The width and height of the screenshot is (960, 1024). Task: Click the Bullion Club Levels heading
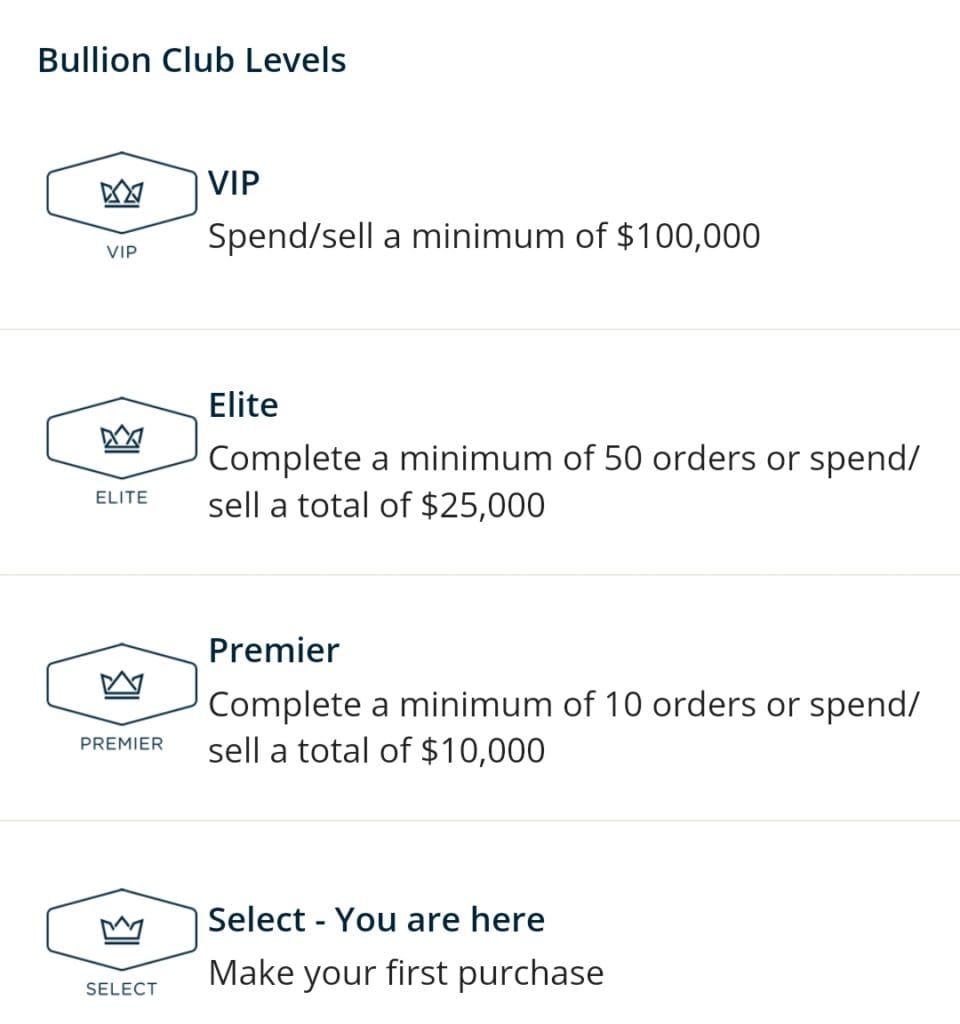[x=192, y=60]
